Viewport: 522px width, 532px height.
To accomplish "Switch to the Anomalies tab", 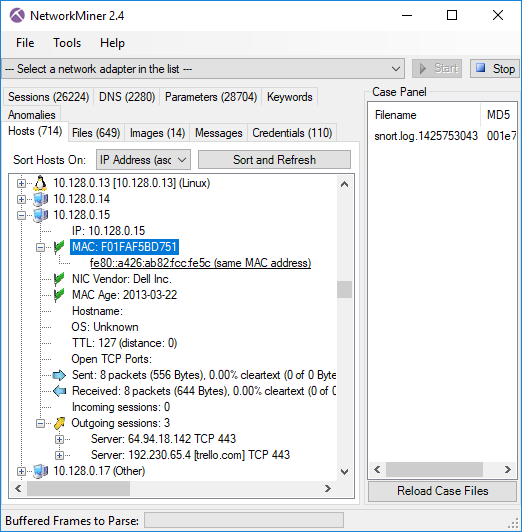I will [32, 114].
